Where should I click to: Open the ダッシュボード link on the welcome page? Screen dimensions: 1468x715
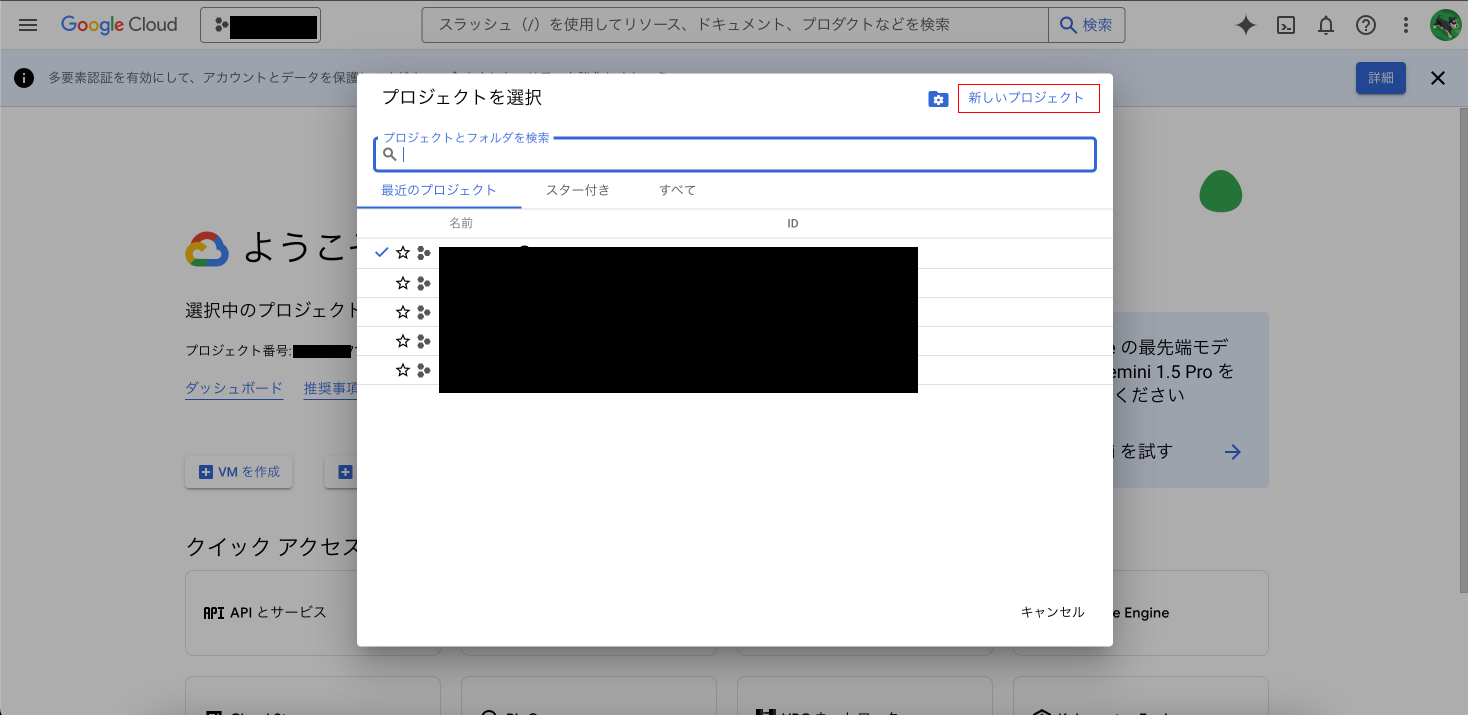point(234,388)
